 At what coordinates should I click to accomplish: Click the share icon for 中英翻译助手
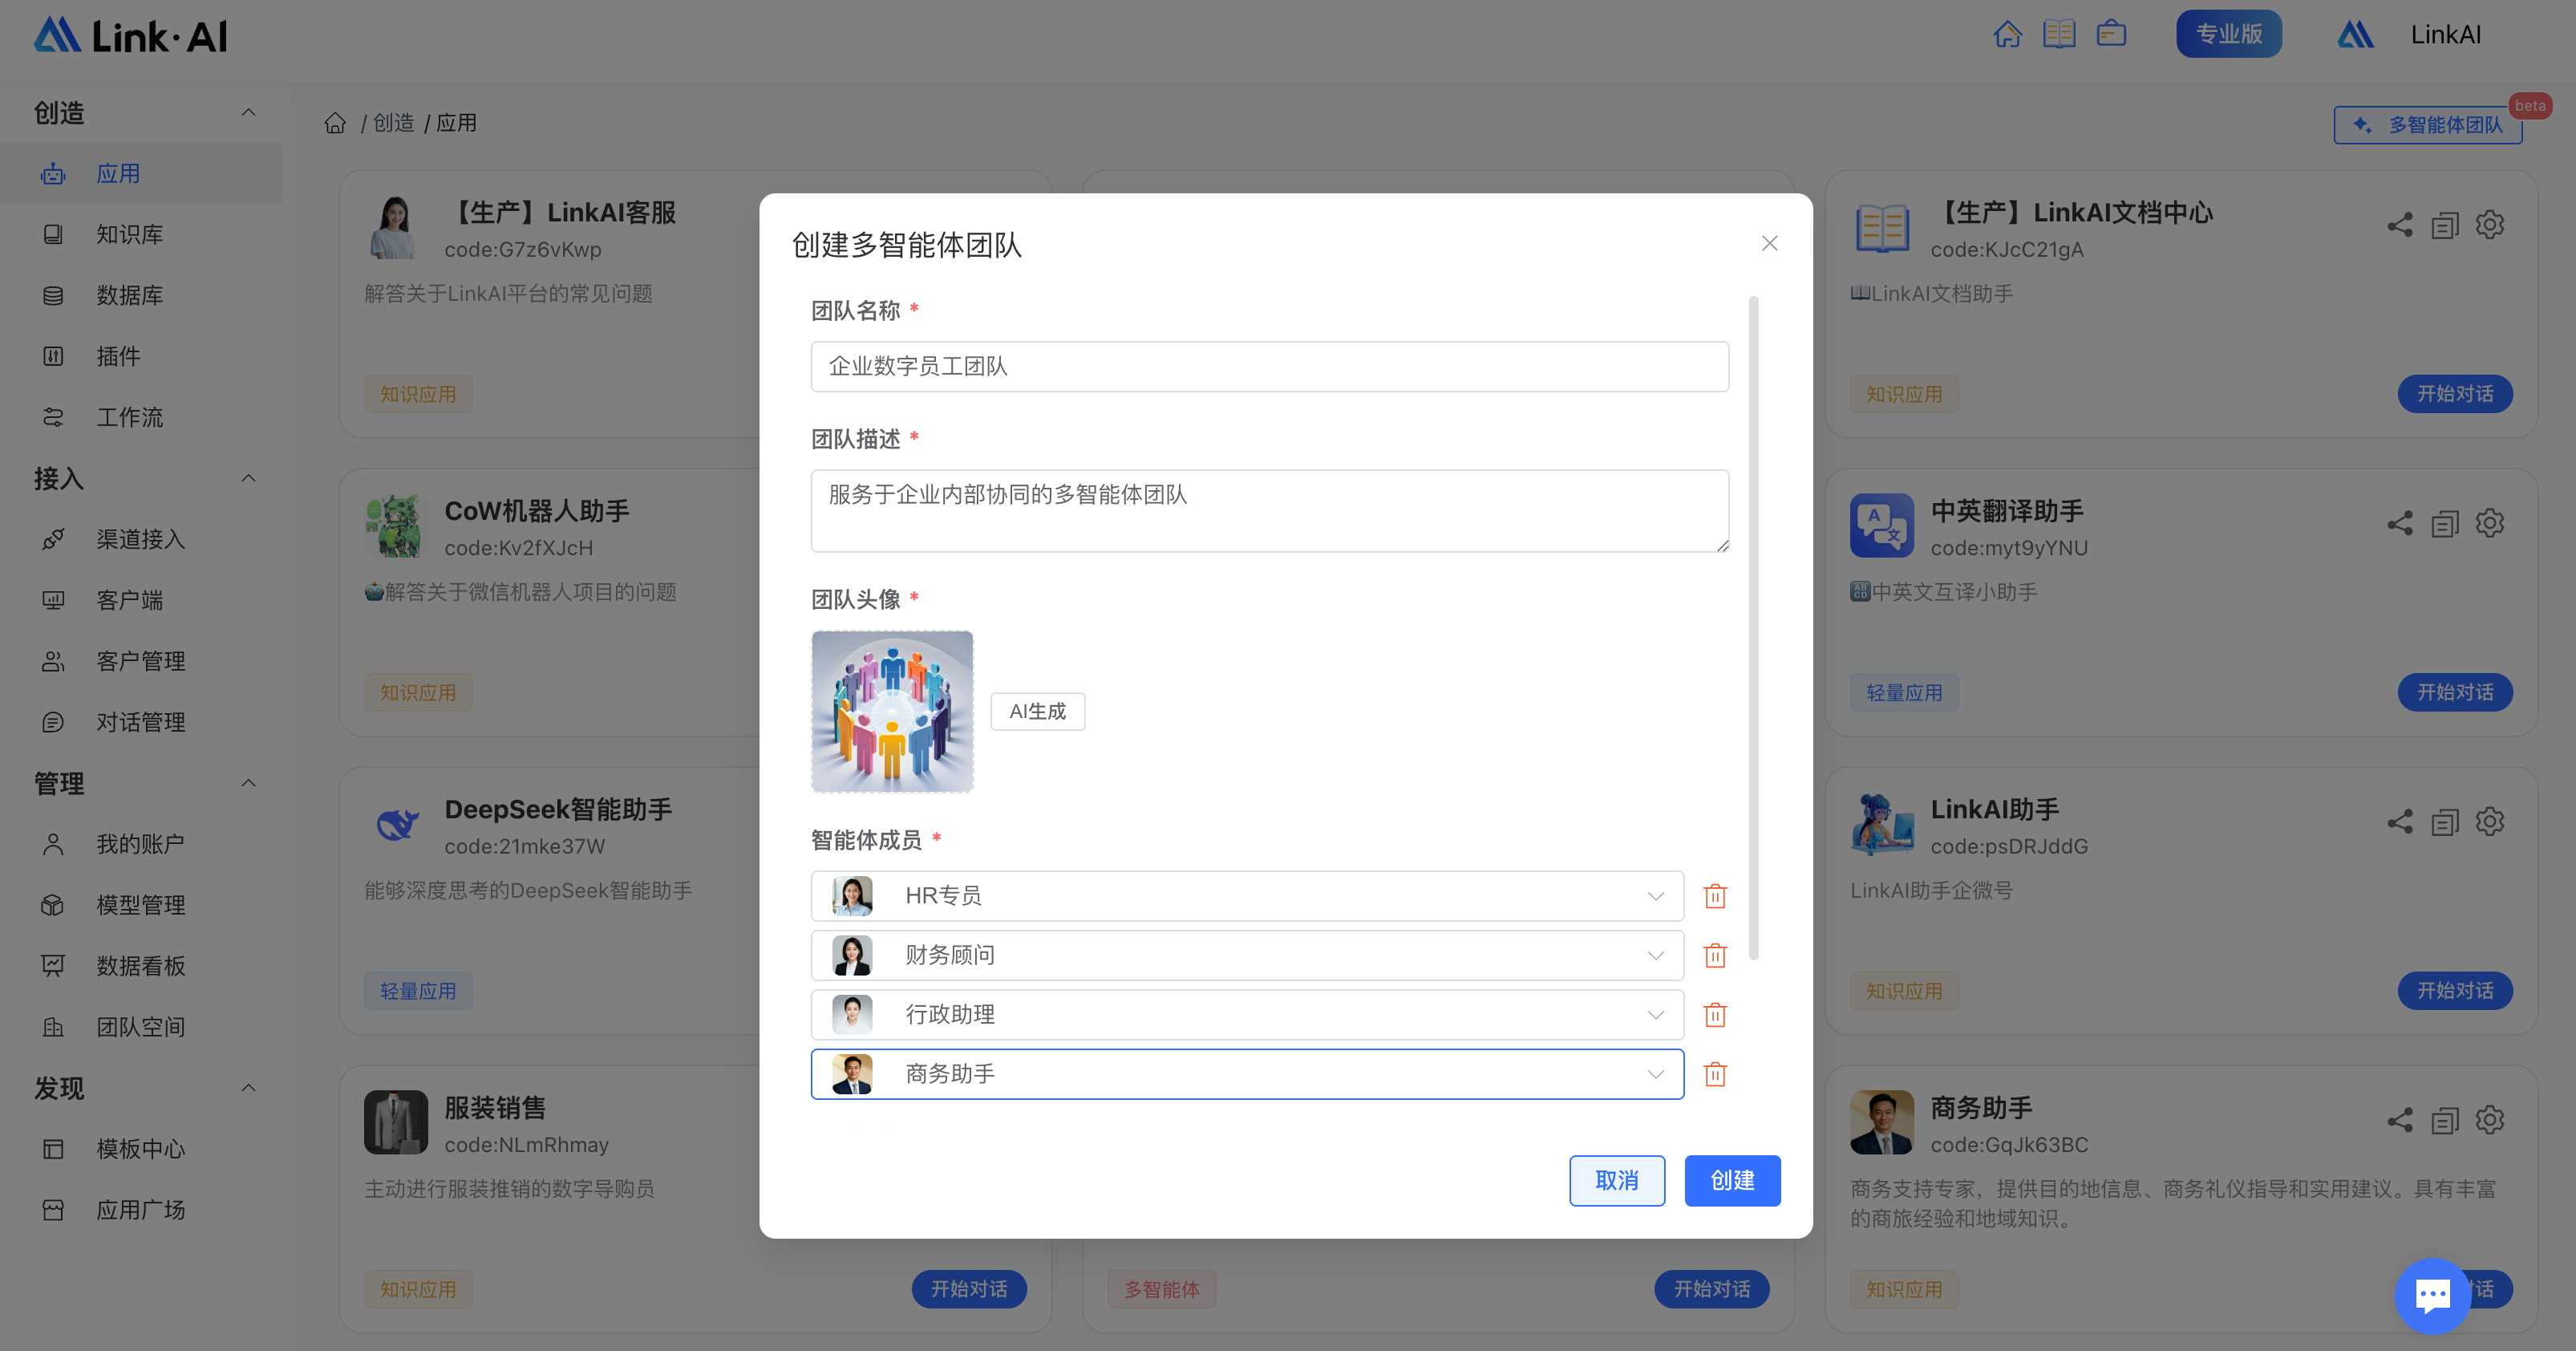tap(2400, 523)
